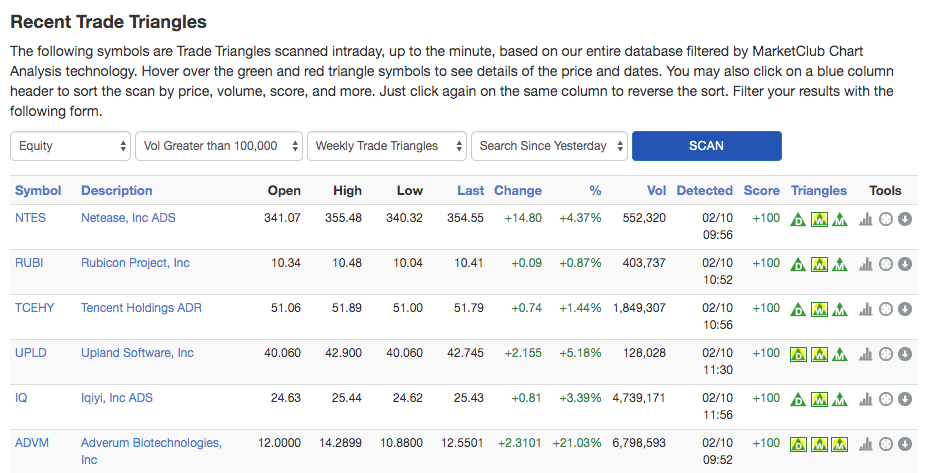
Task: Click the crosshair target icon for UPLD
Action: (885, 354)
